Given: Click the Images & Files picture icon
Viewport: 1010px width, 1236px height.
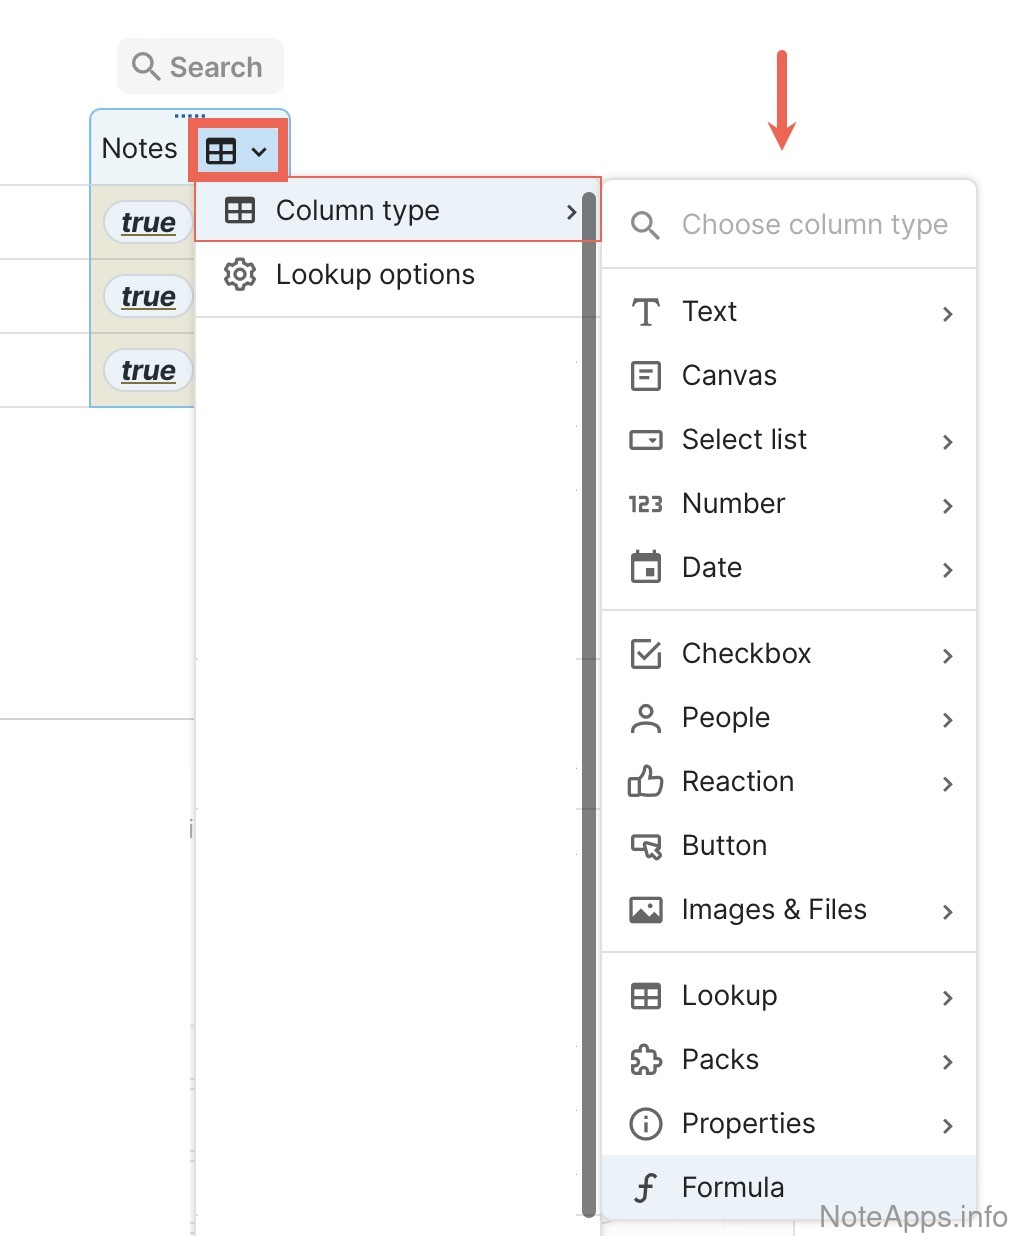Looking at the screenshot, I should pyautogui.click(x=646, y=910).
